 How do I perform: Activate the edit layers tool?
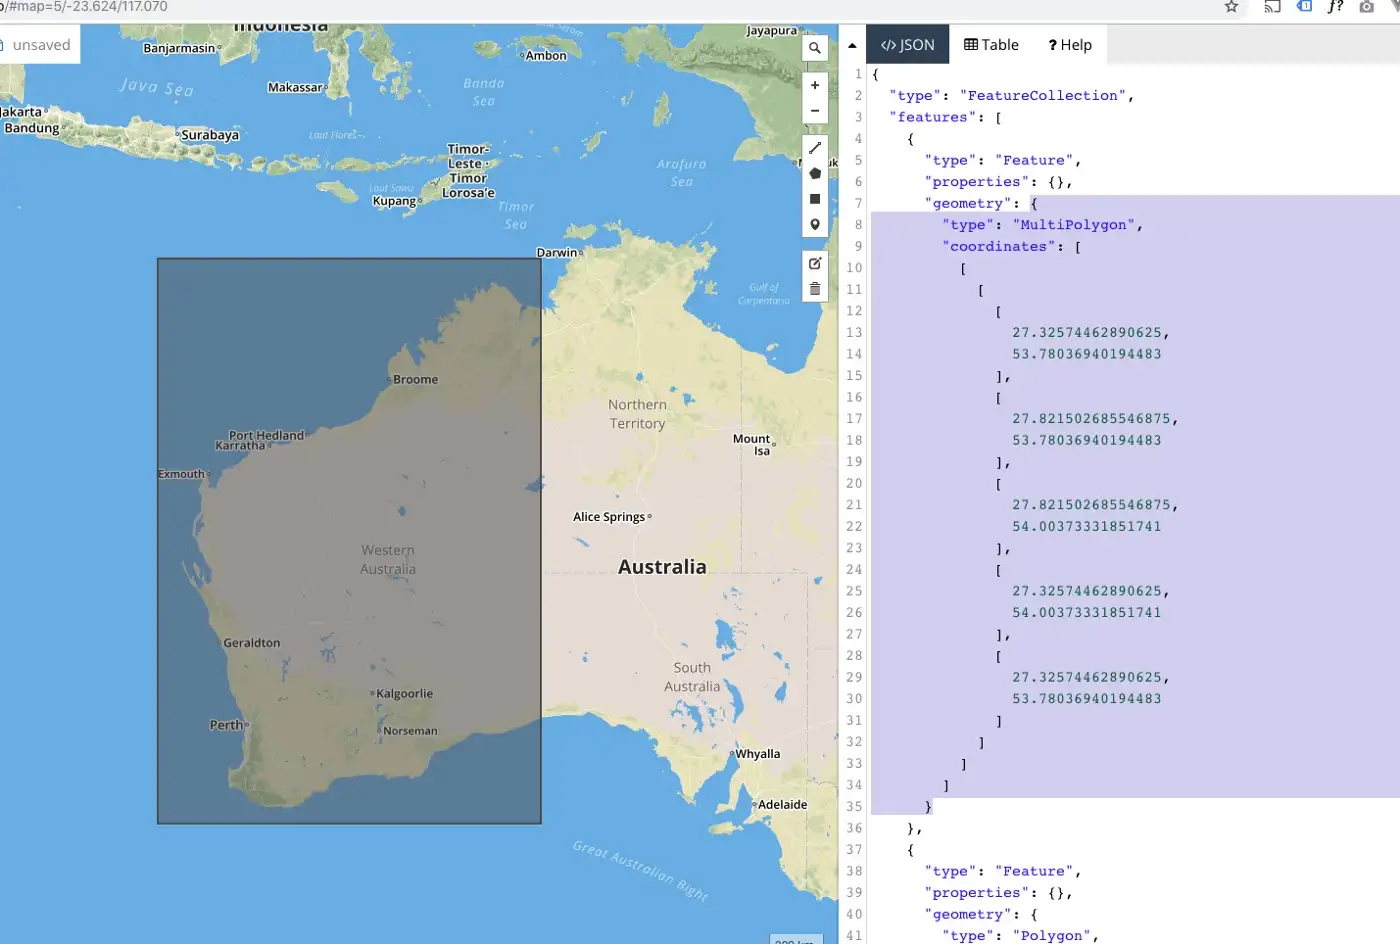point(815,263)
